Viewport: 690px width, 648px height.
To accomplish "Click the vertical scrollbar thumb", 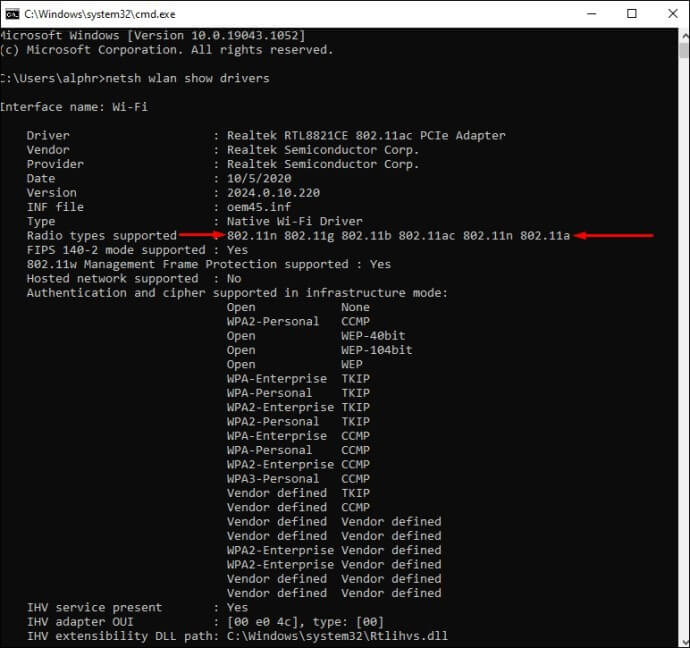I will [x=684, y=50].
